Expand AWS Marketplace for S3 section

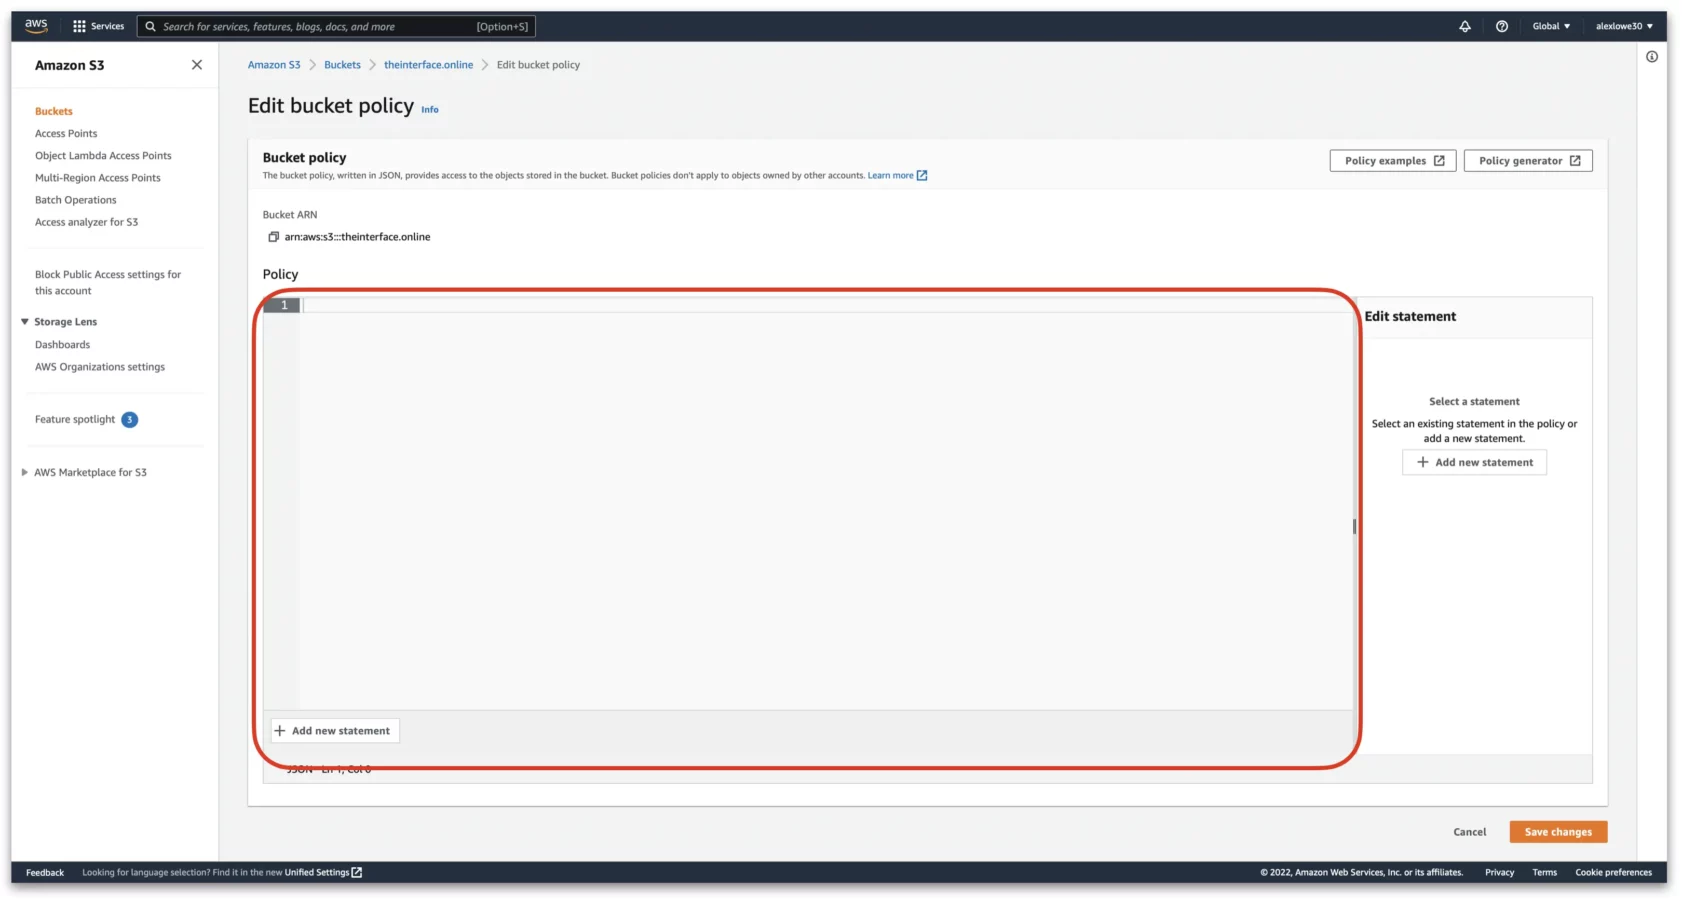[25, 472]
